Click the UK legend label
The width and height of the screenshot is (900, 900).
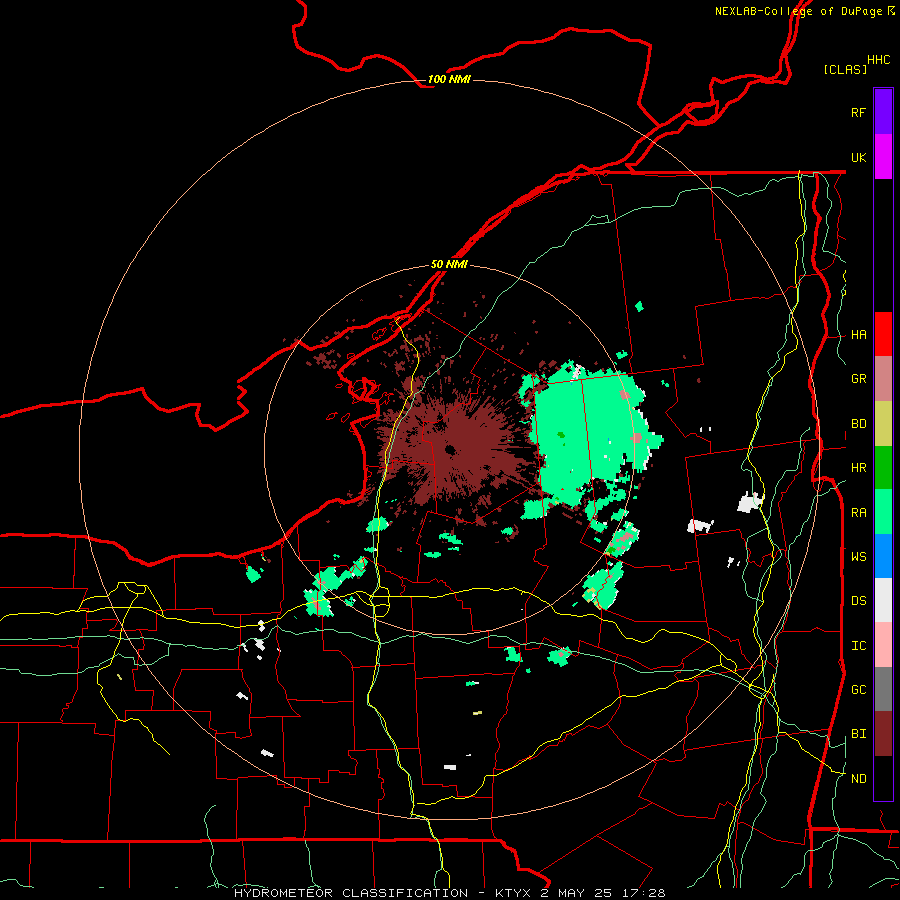point(858,157)
